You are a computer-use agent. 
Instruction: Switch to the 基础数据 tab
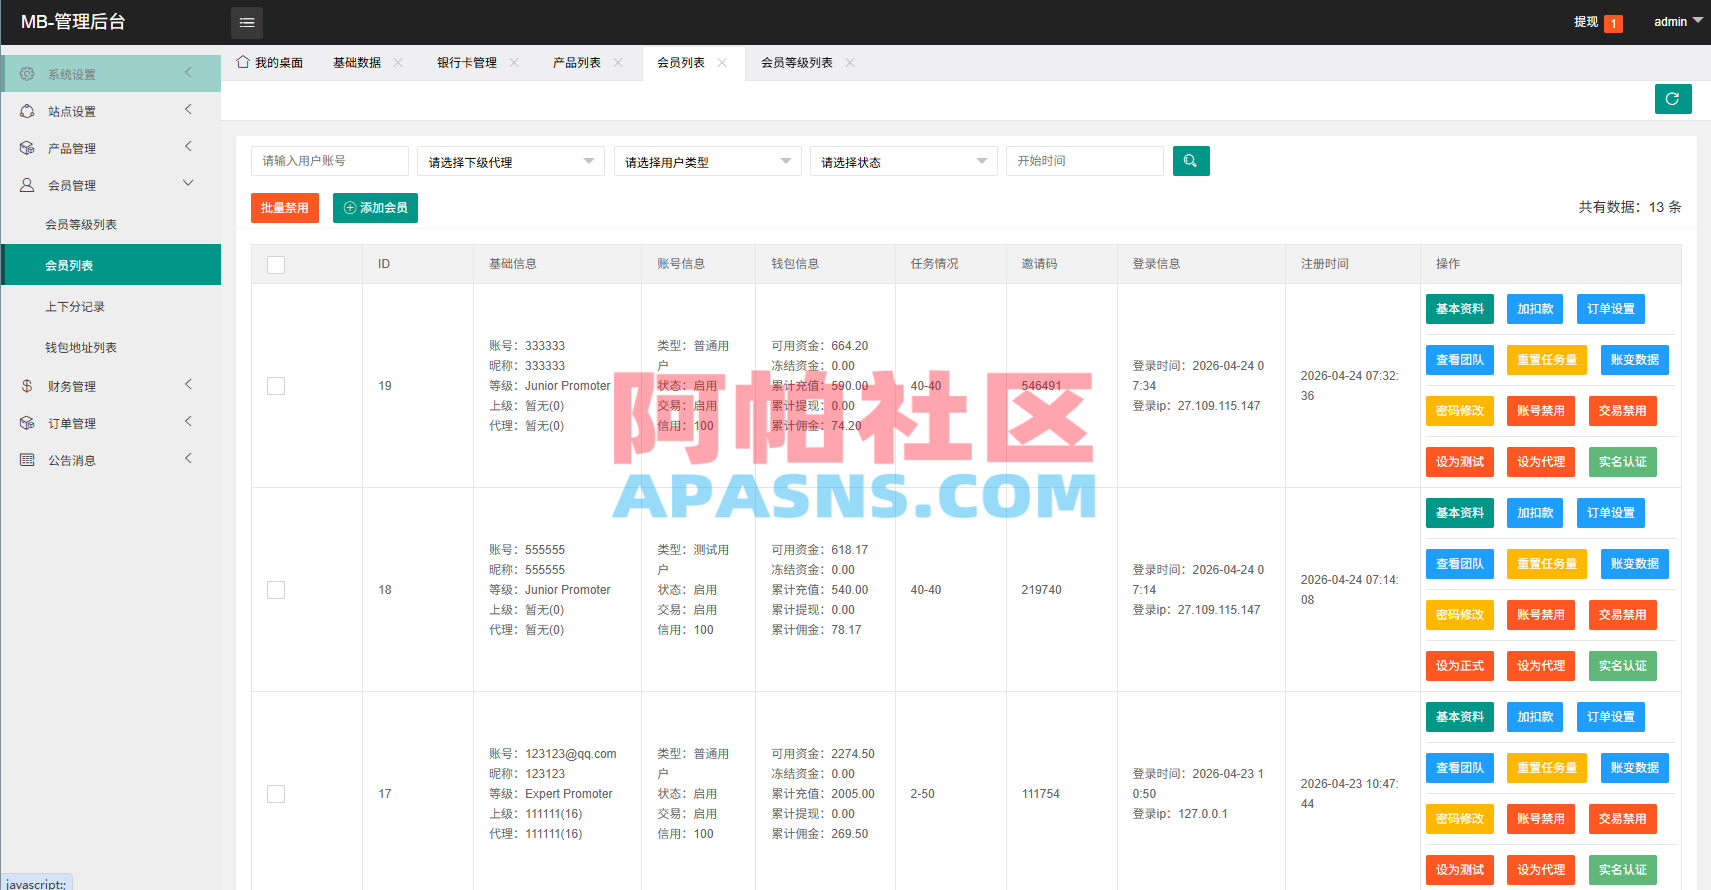pyautogui.click(x=357, y=62)
